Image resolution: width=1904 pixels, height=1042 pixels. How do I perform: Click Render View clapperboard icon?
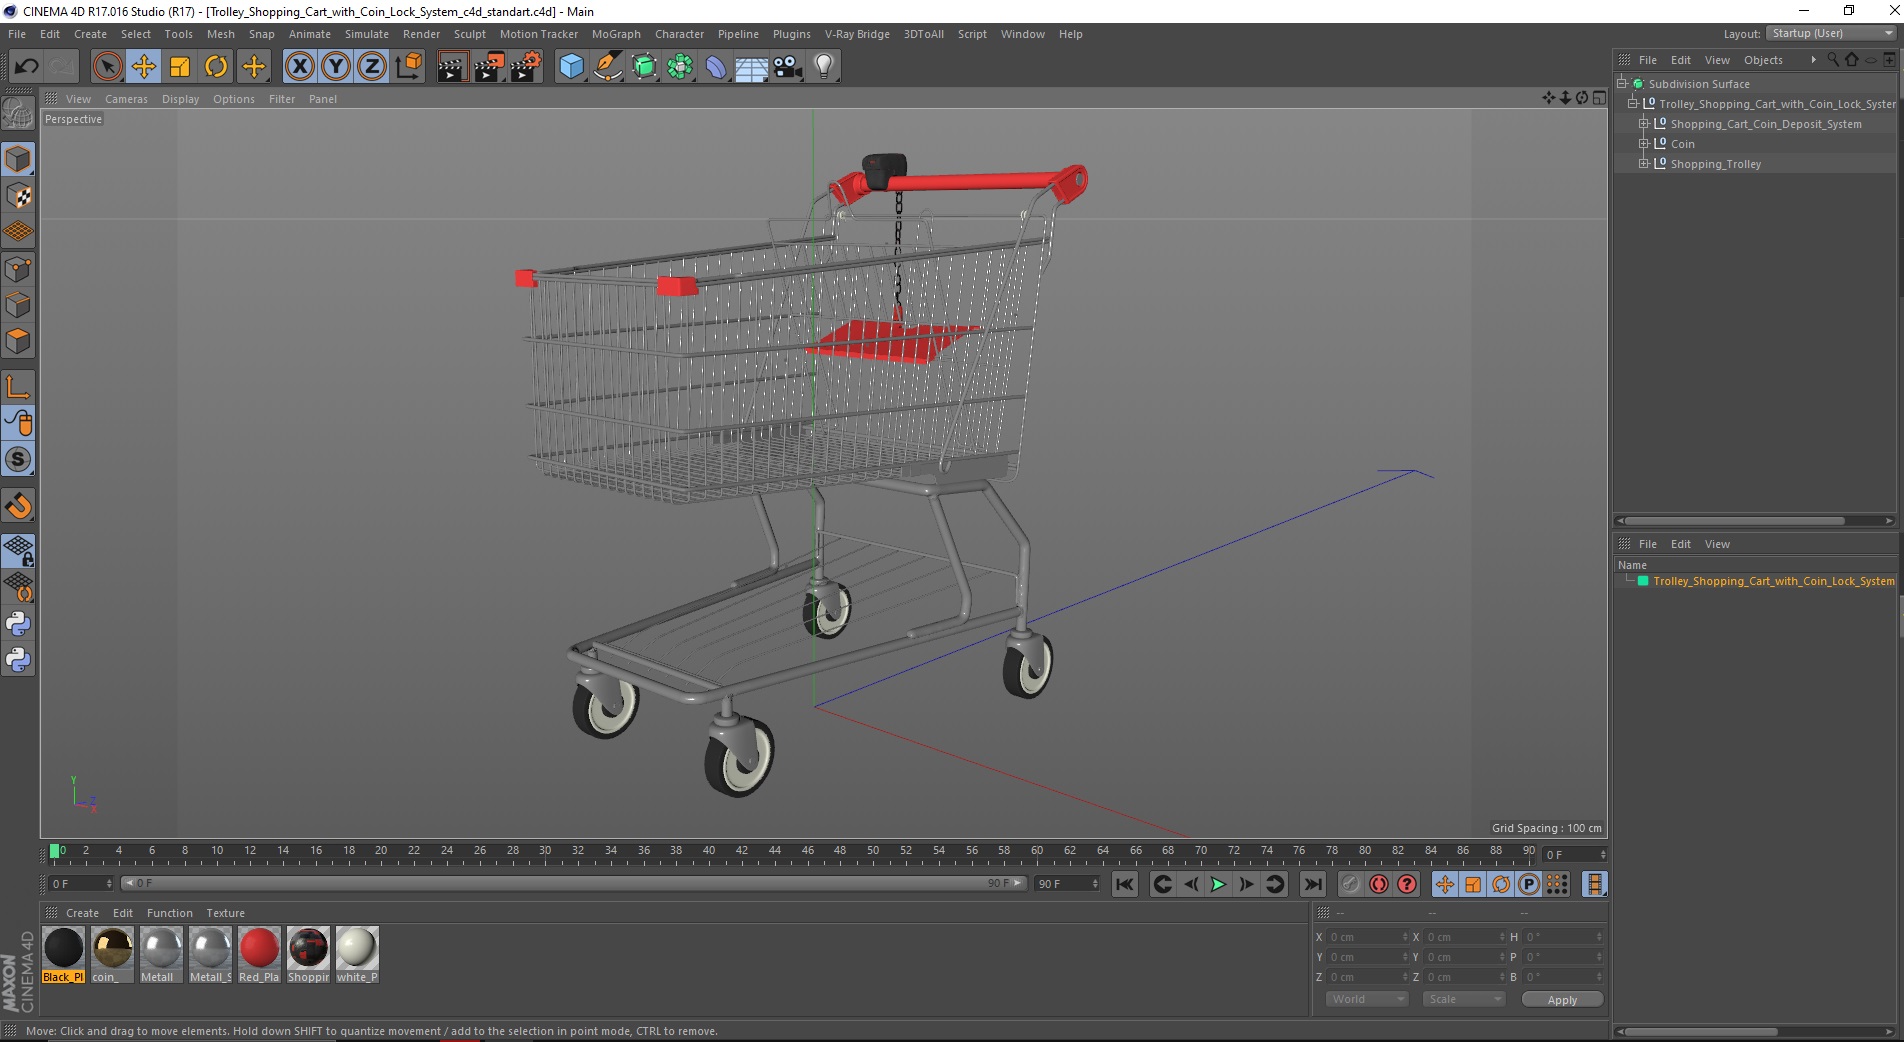[x=452, y=67]
